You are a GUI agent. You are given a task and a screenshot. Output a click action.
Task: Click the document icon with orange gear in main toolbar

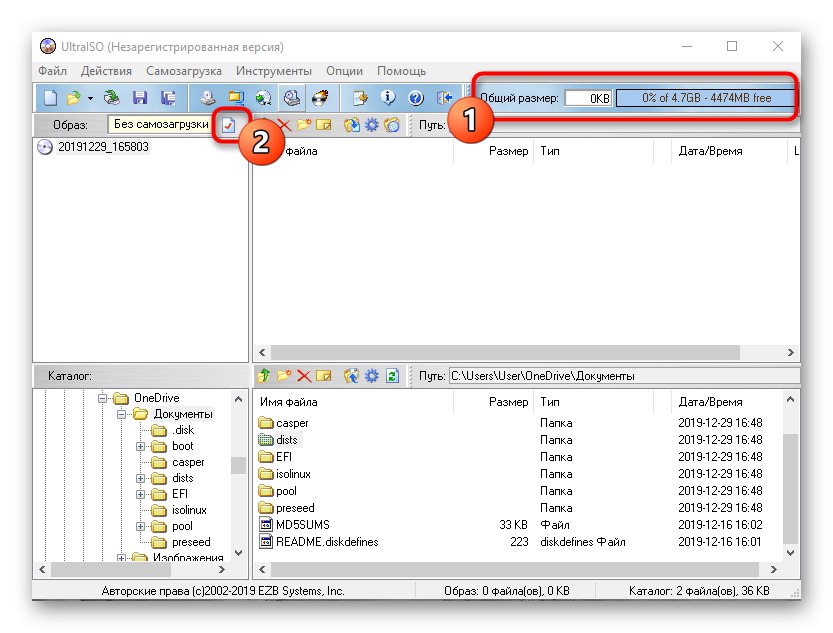tap(360, 98)
